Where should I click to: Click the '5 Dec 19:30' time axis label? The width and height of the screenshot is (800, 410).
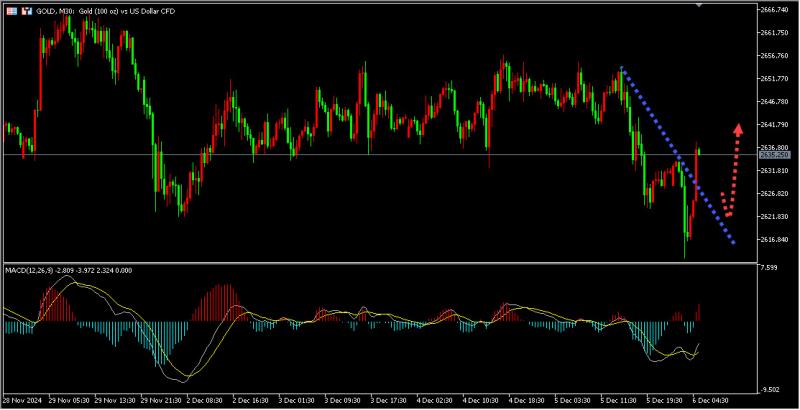coord(665,401)
